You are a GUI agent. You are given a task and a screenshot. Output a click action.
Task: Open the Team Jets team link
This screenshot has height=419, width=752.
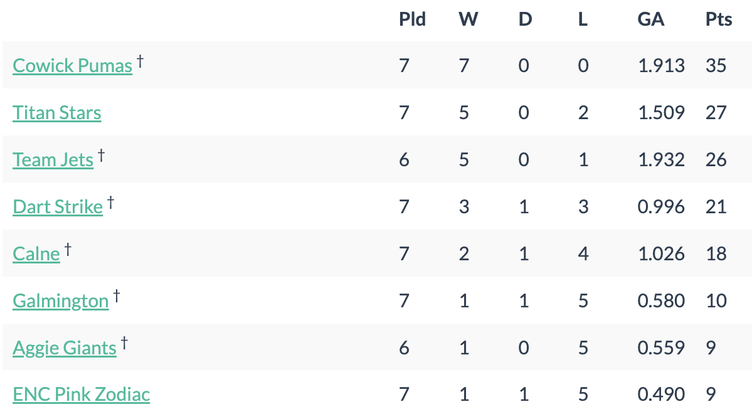pyautogui.click(x=53, y=160)
